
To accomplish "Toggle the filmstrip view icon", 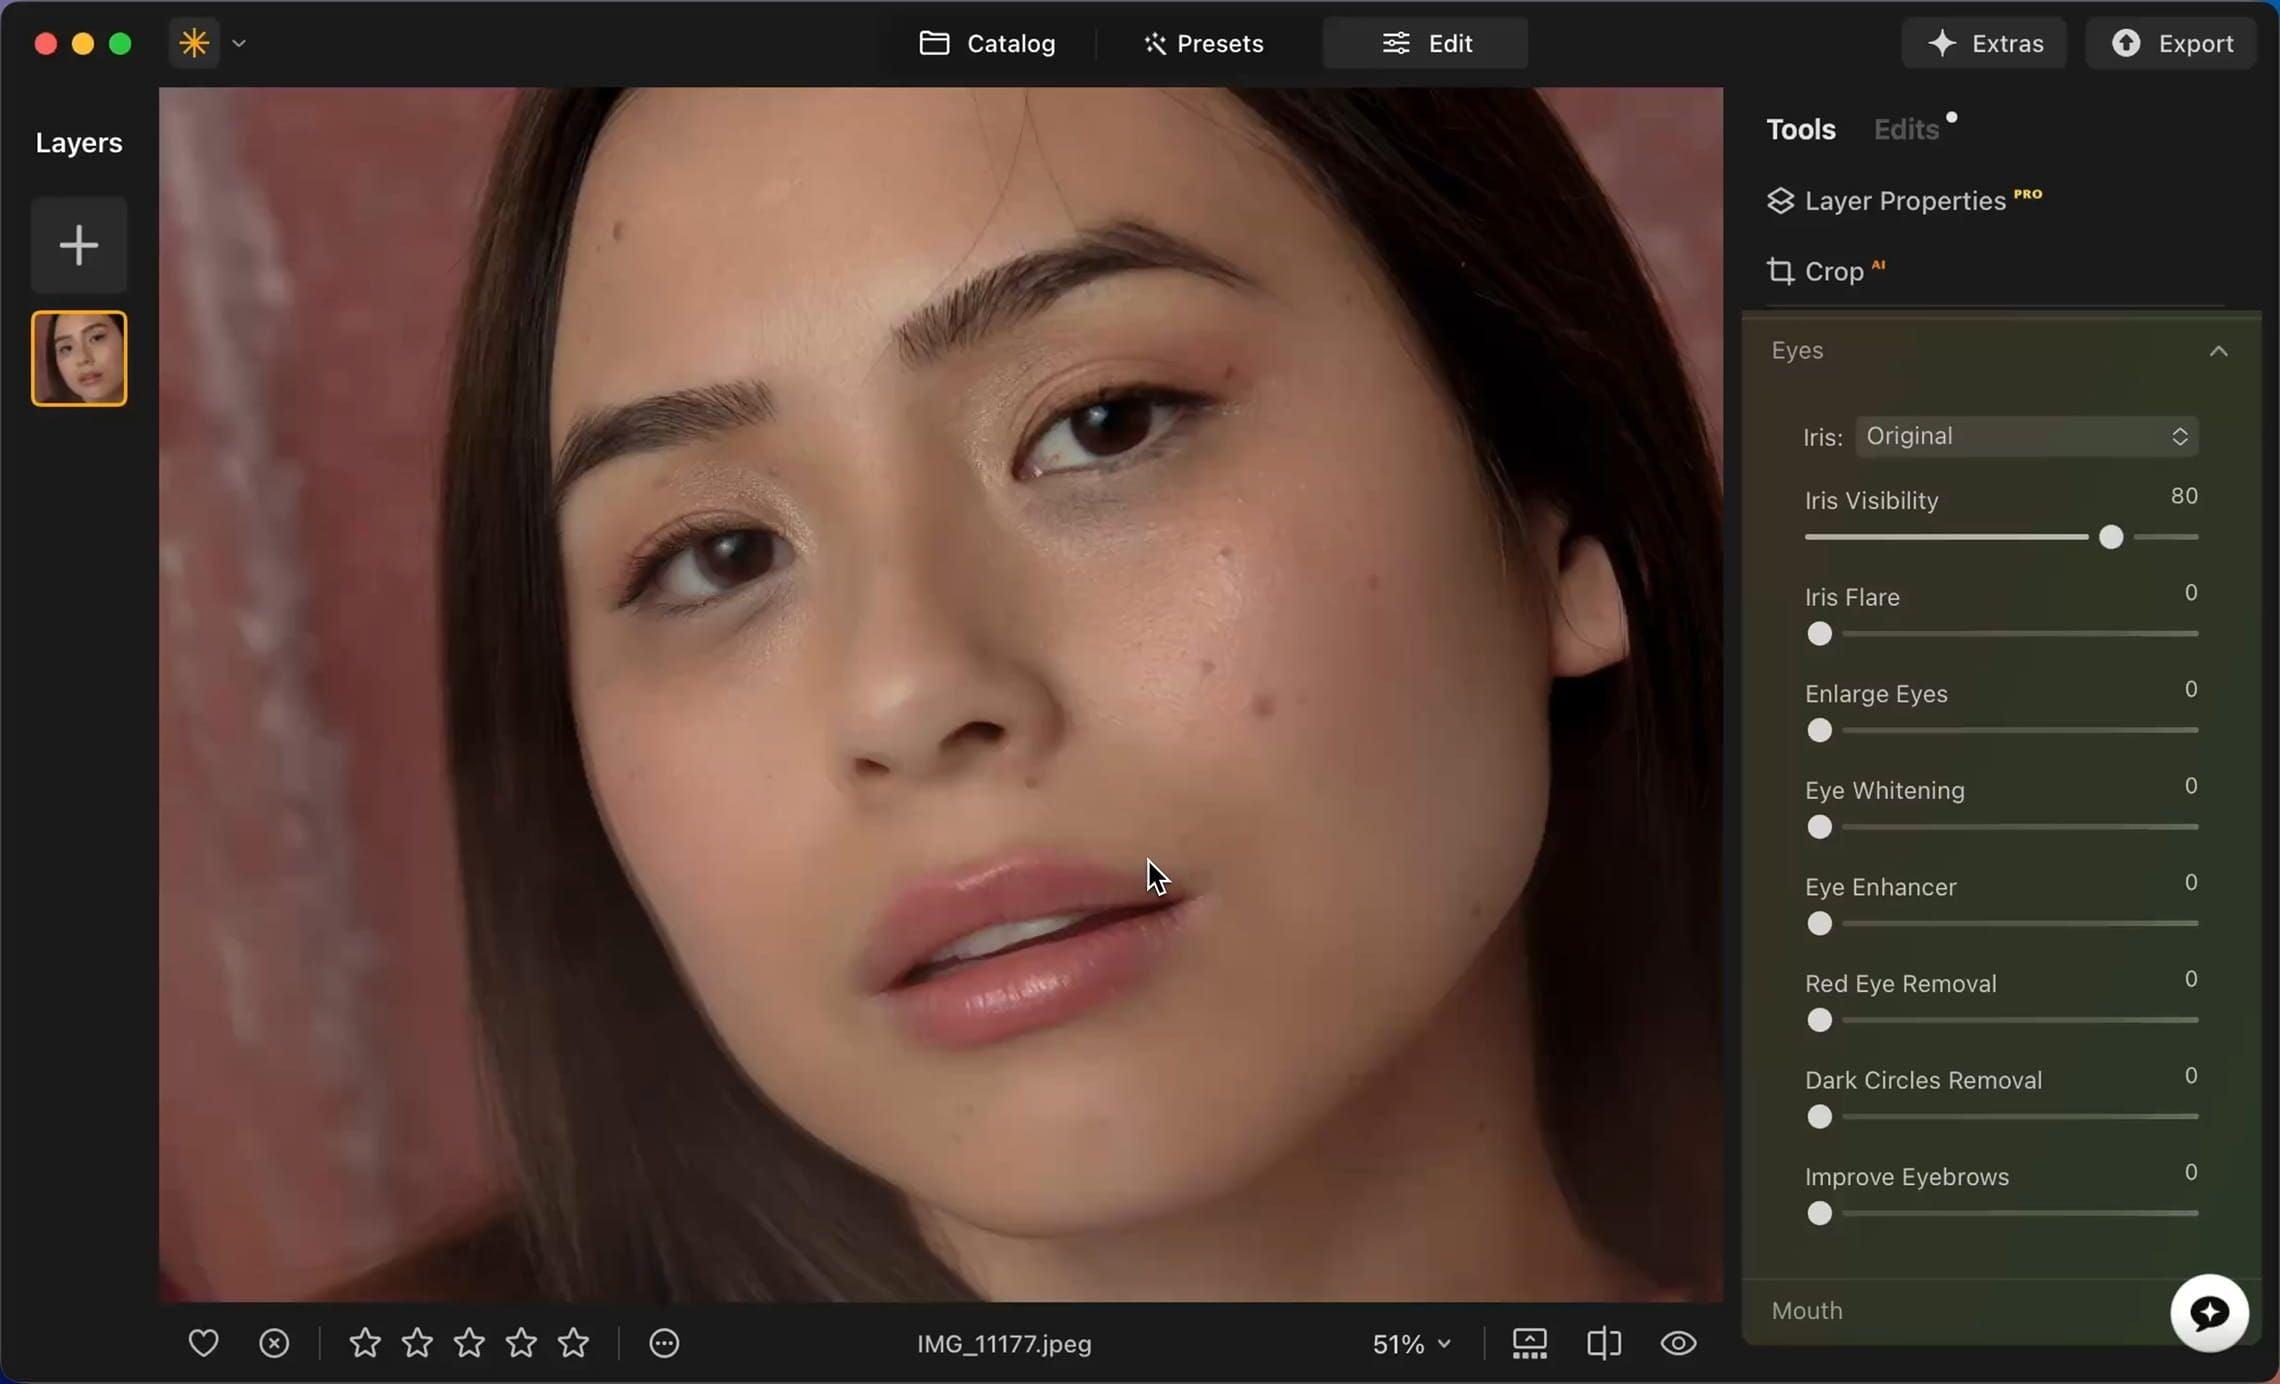I will click(1529, 1343).
